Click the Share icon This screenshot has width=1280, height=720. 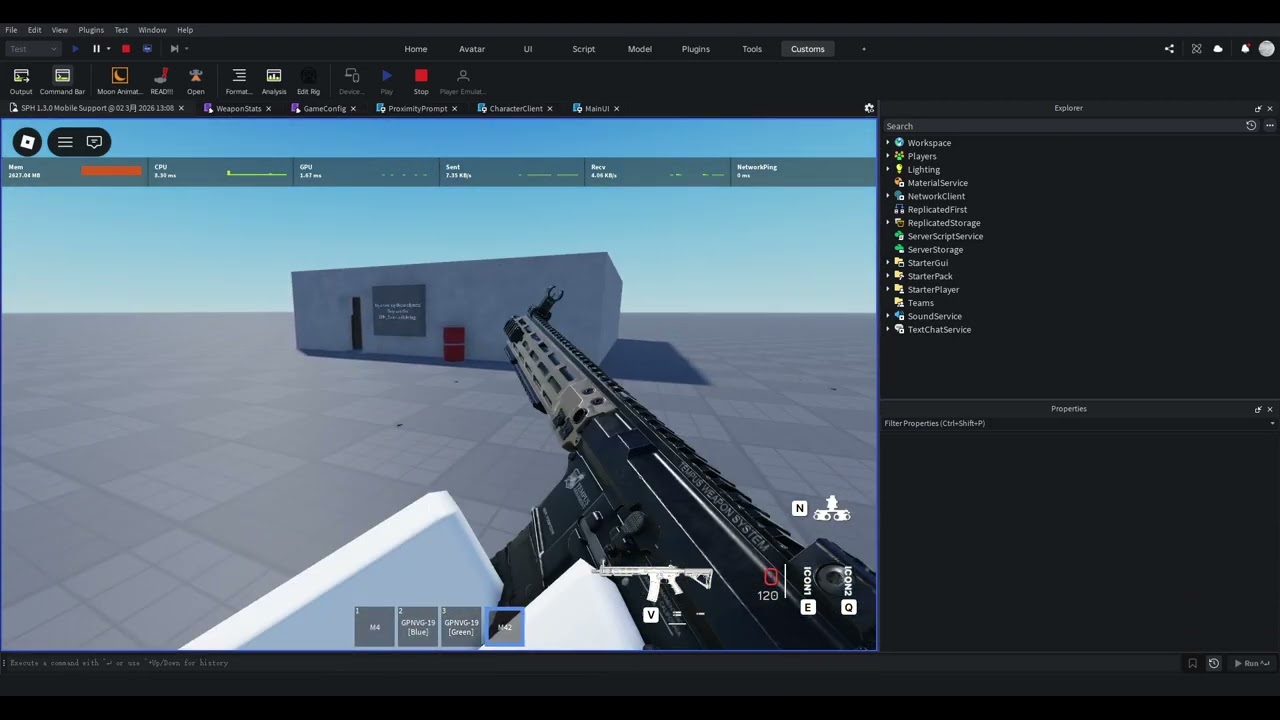click(x=1169, y=49)
